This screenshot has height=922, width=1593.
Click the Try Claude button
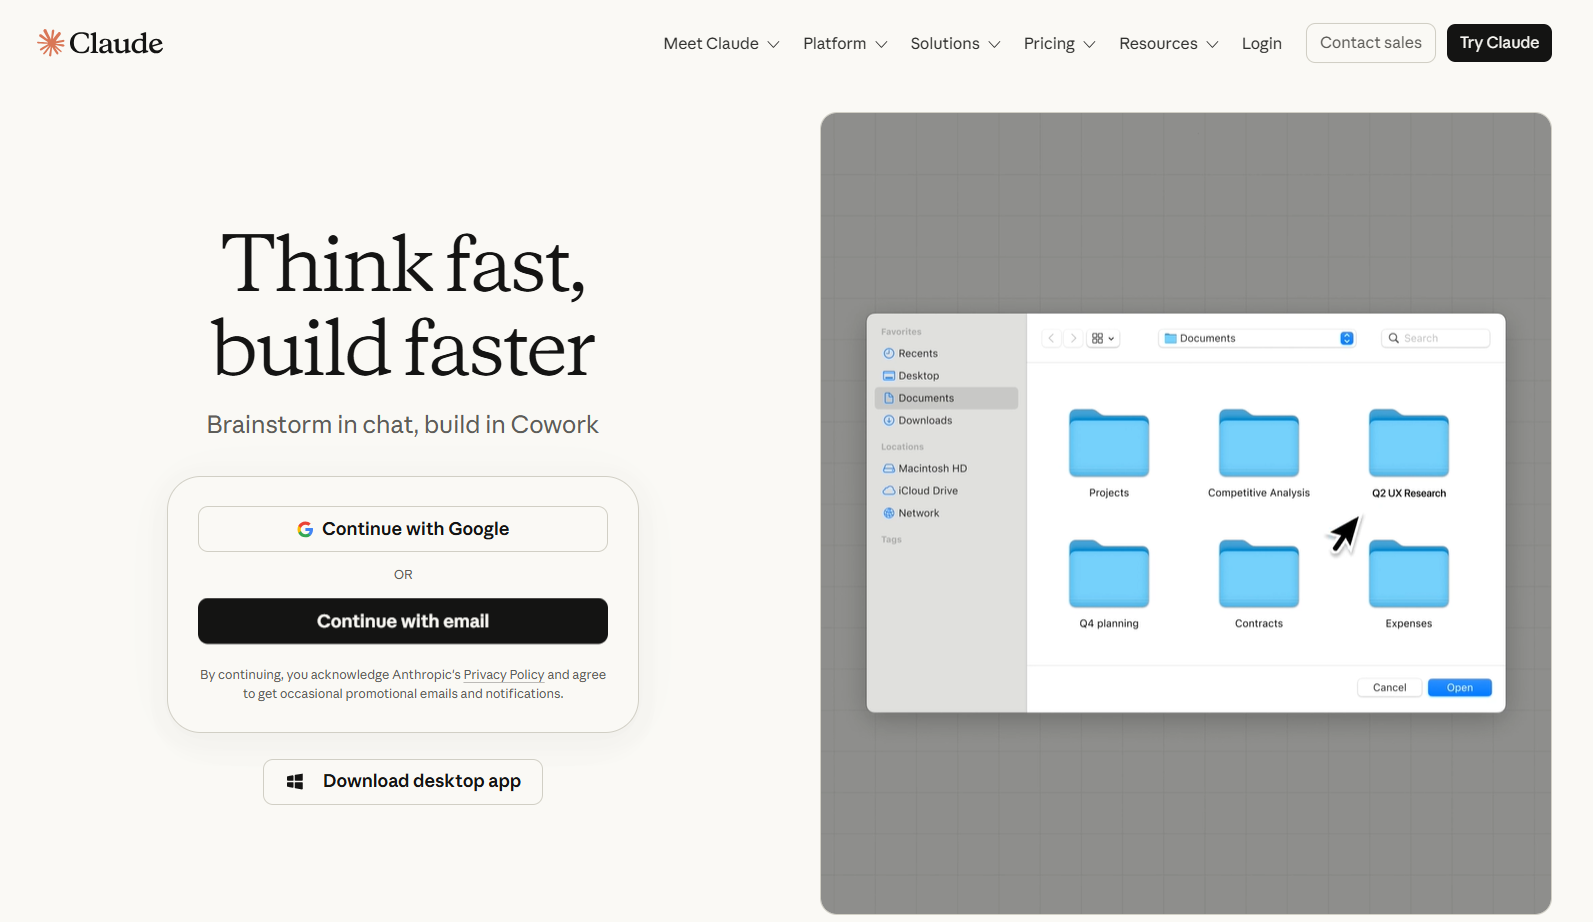pos(1498,43)
